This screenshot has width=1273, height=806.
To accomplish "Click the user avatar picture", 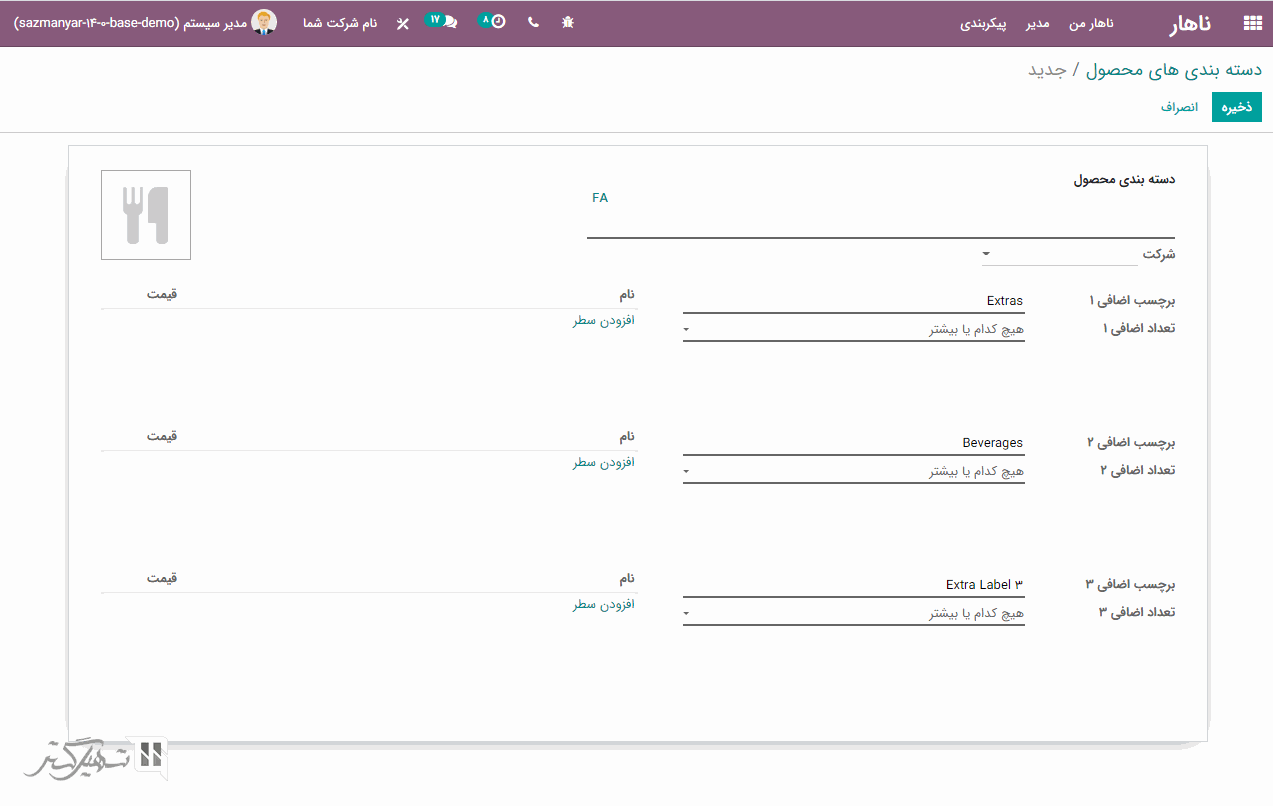I will pyautogui.click(x=264, y=22).
